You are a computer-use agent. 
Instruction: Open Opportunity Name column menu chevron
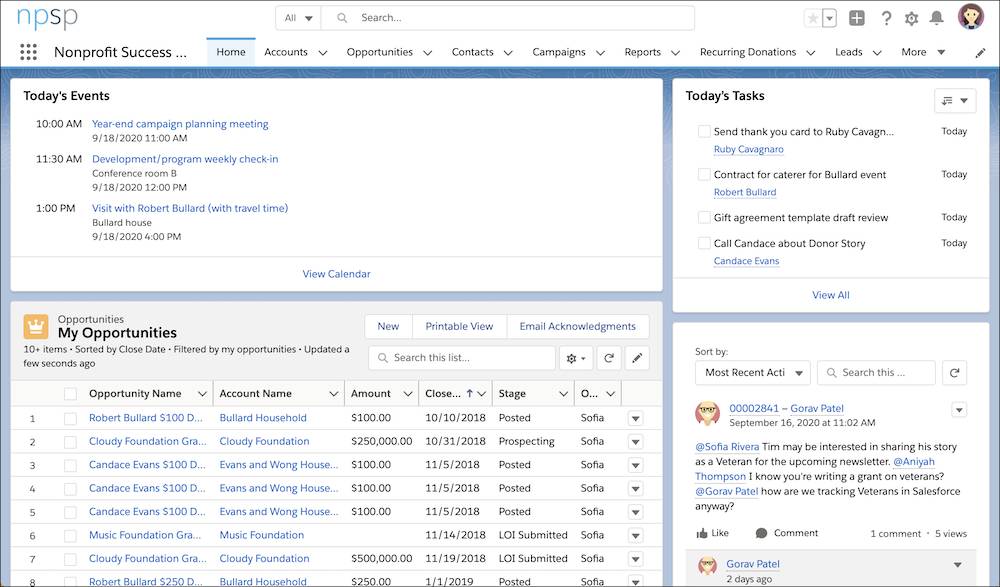[202, 394]
